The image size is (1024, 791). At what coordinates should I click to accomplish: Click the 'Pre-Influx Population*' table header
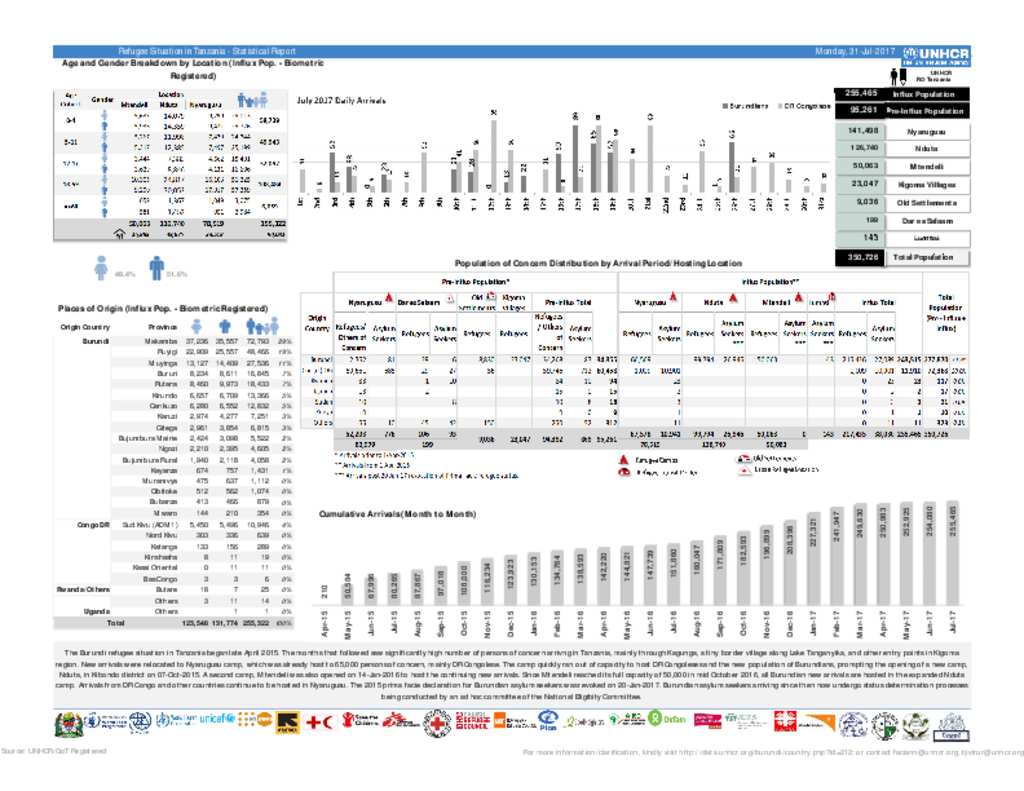[475, 282]
